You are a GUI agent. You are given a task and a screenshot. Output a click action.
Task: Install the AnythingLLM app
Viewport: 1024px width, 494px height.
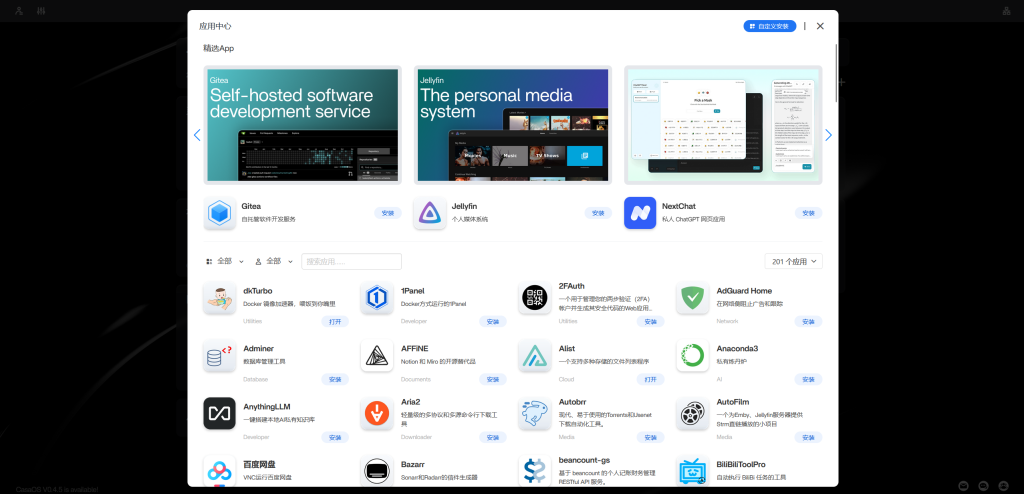click(x=335, y=437)
